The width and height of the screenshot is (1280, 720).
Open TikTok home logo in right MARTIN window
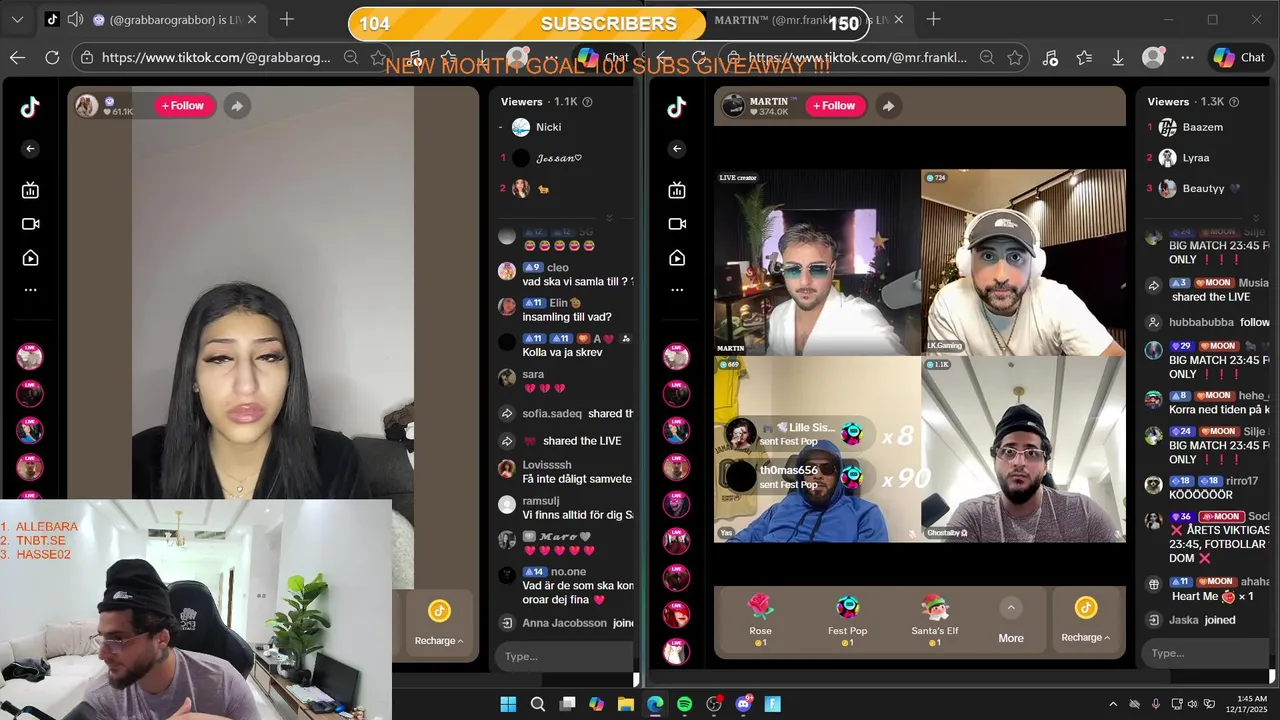pos(677,108)
